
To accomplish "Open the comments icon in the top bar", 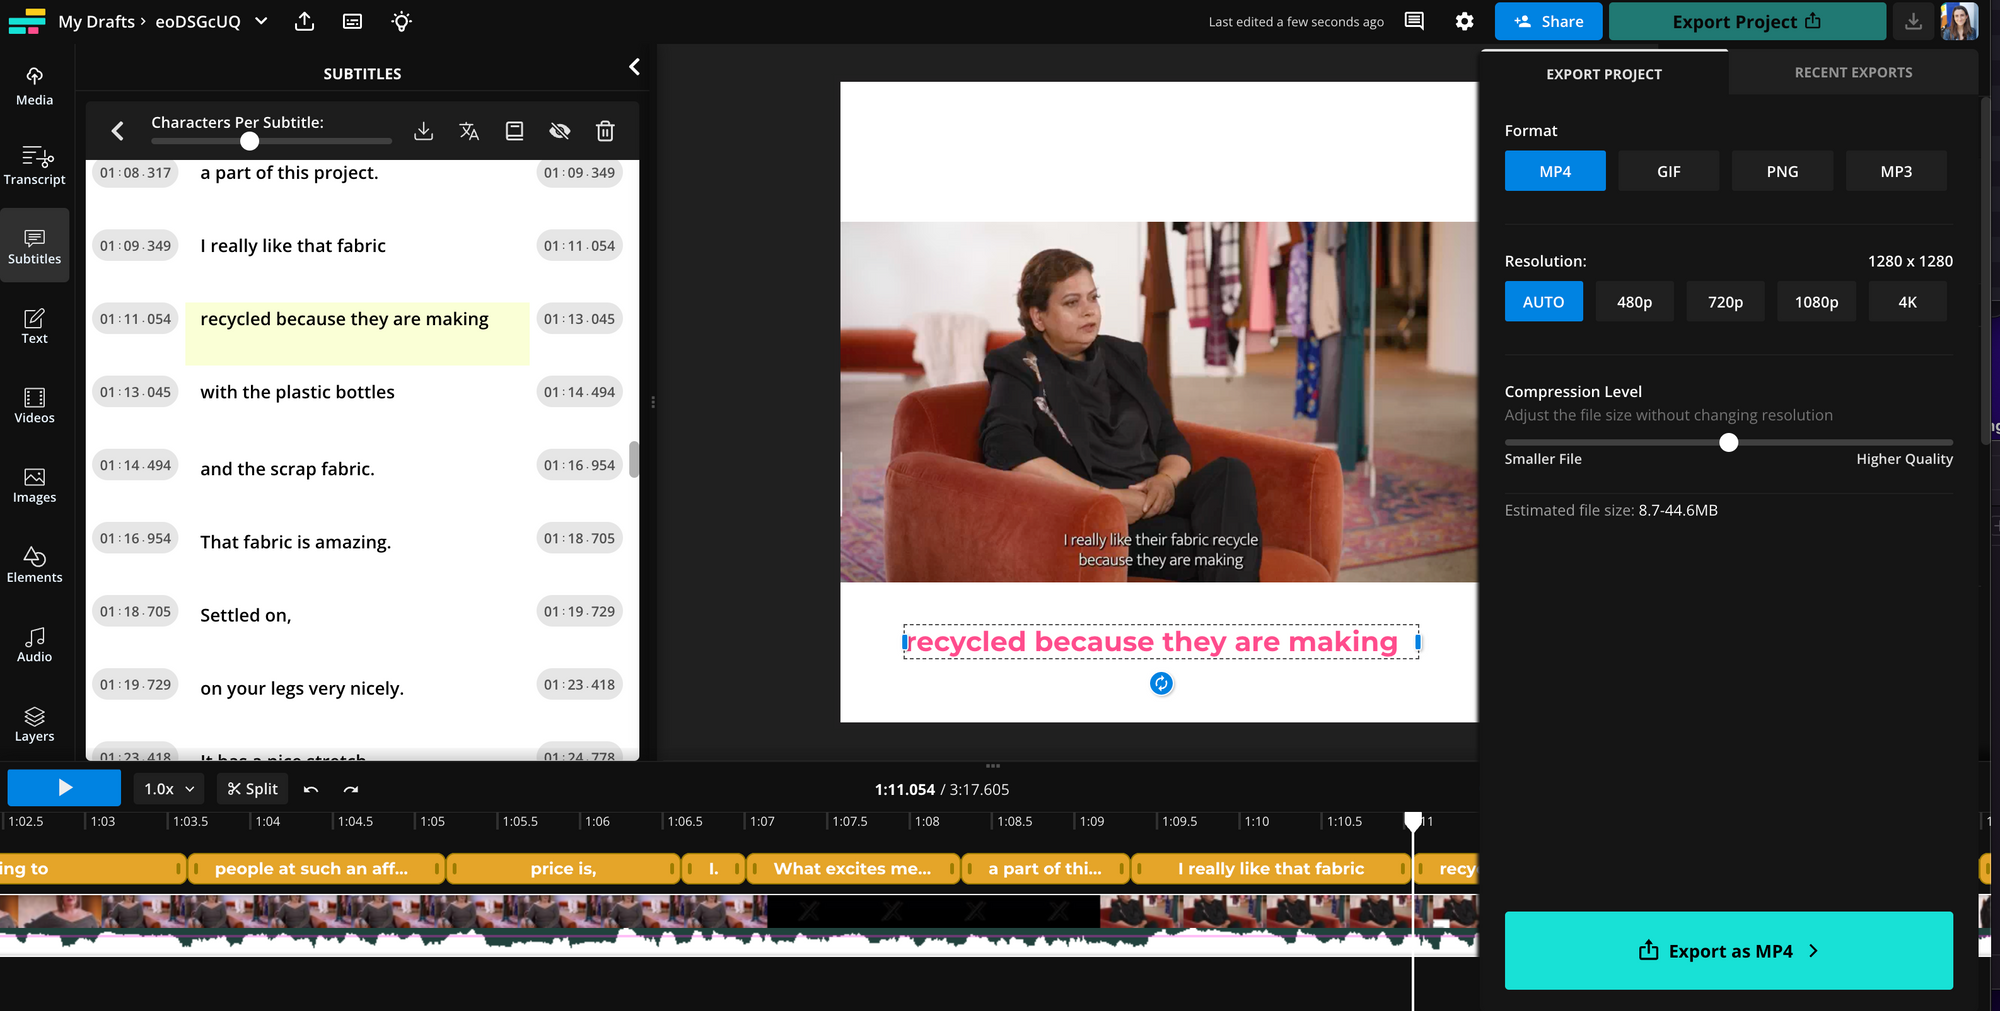I will (1414, 21).
